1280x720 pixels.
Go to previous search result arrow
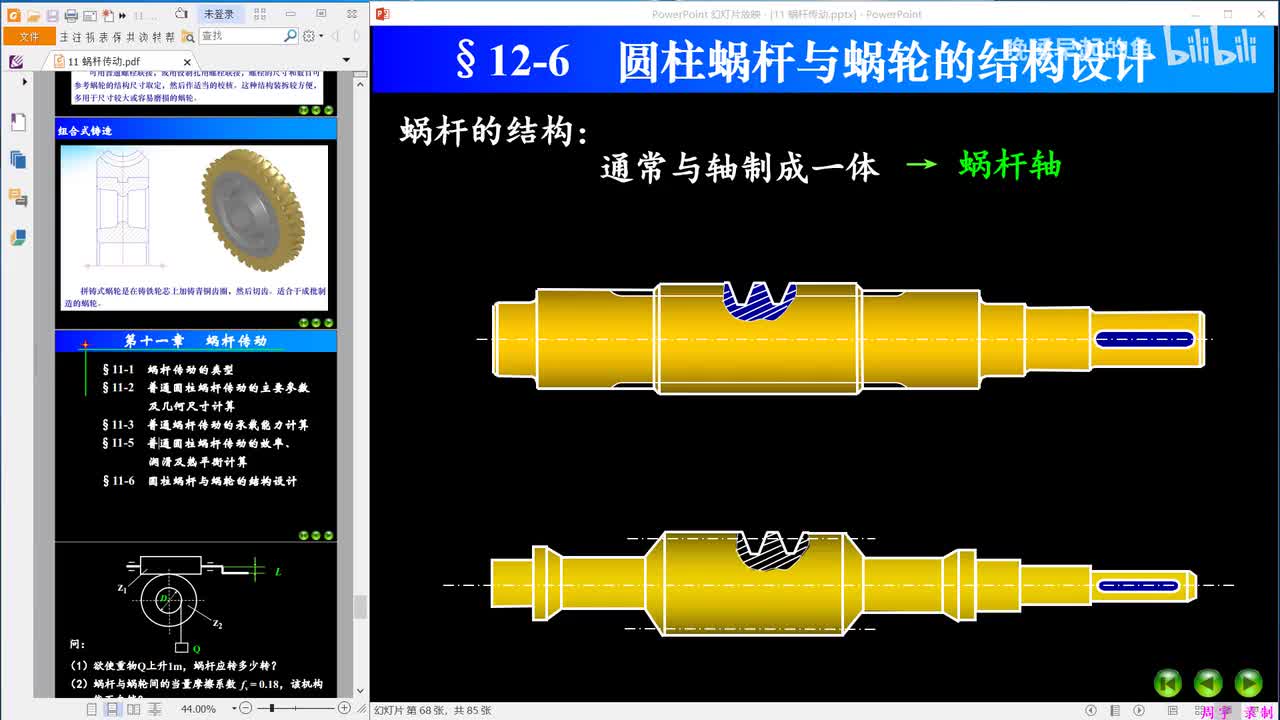[336, 36]
